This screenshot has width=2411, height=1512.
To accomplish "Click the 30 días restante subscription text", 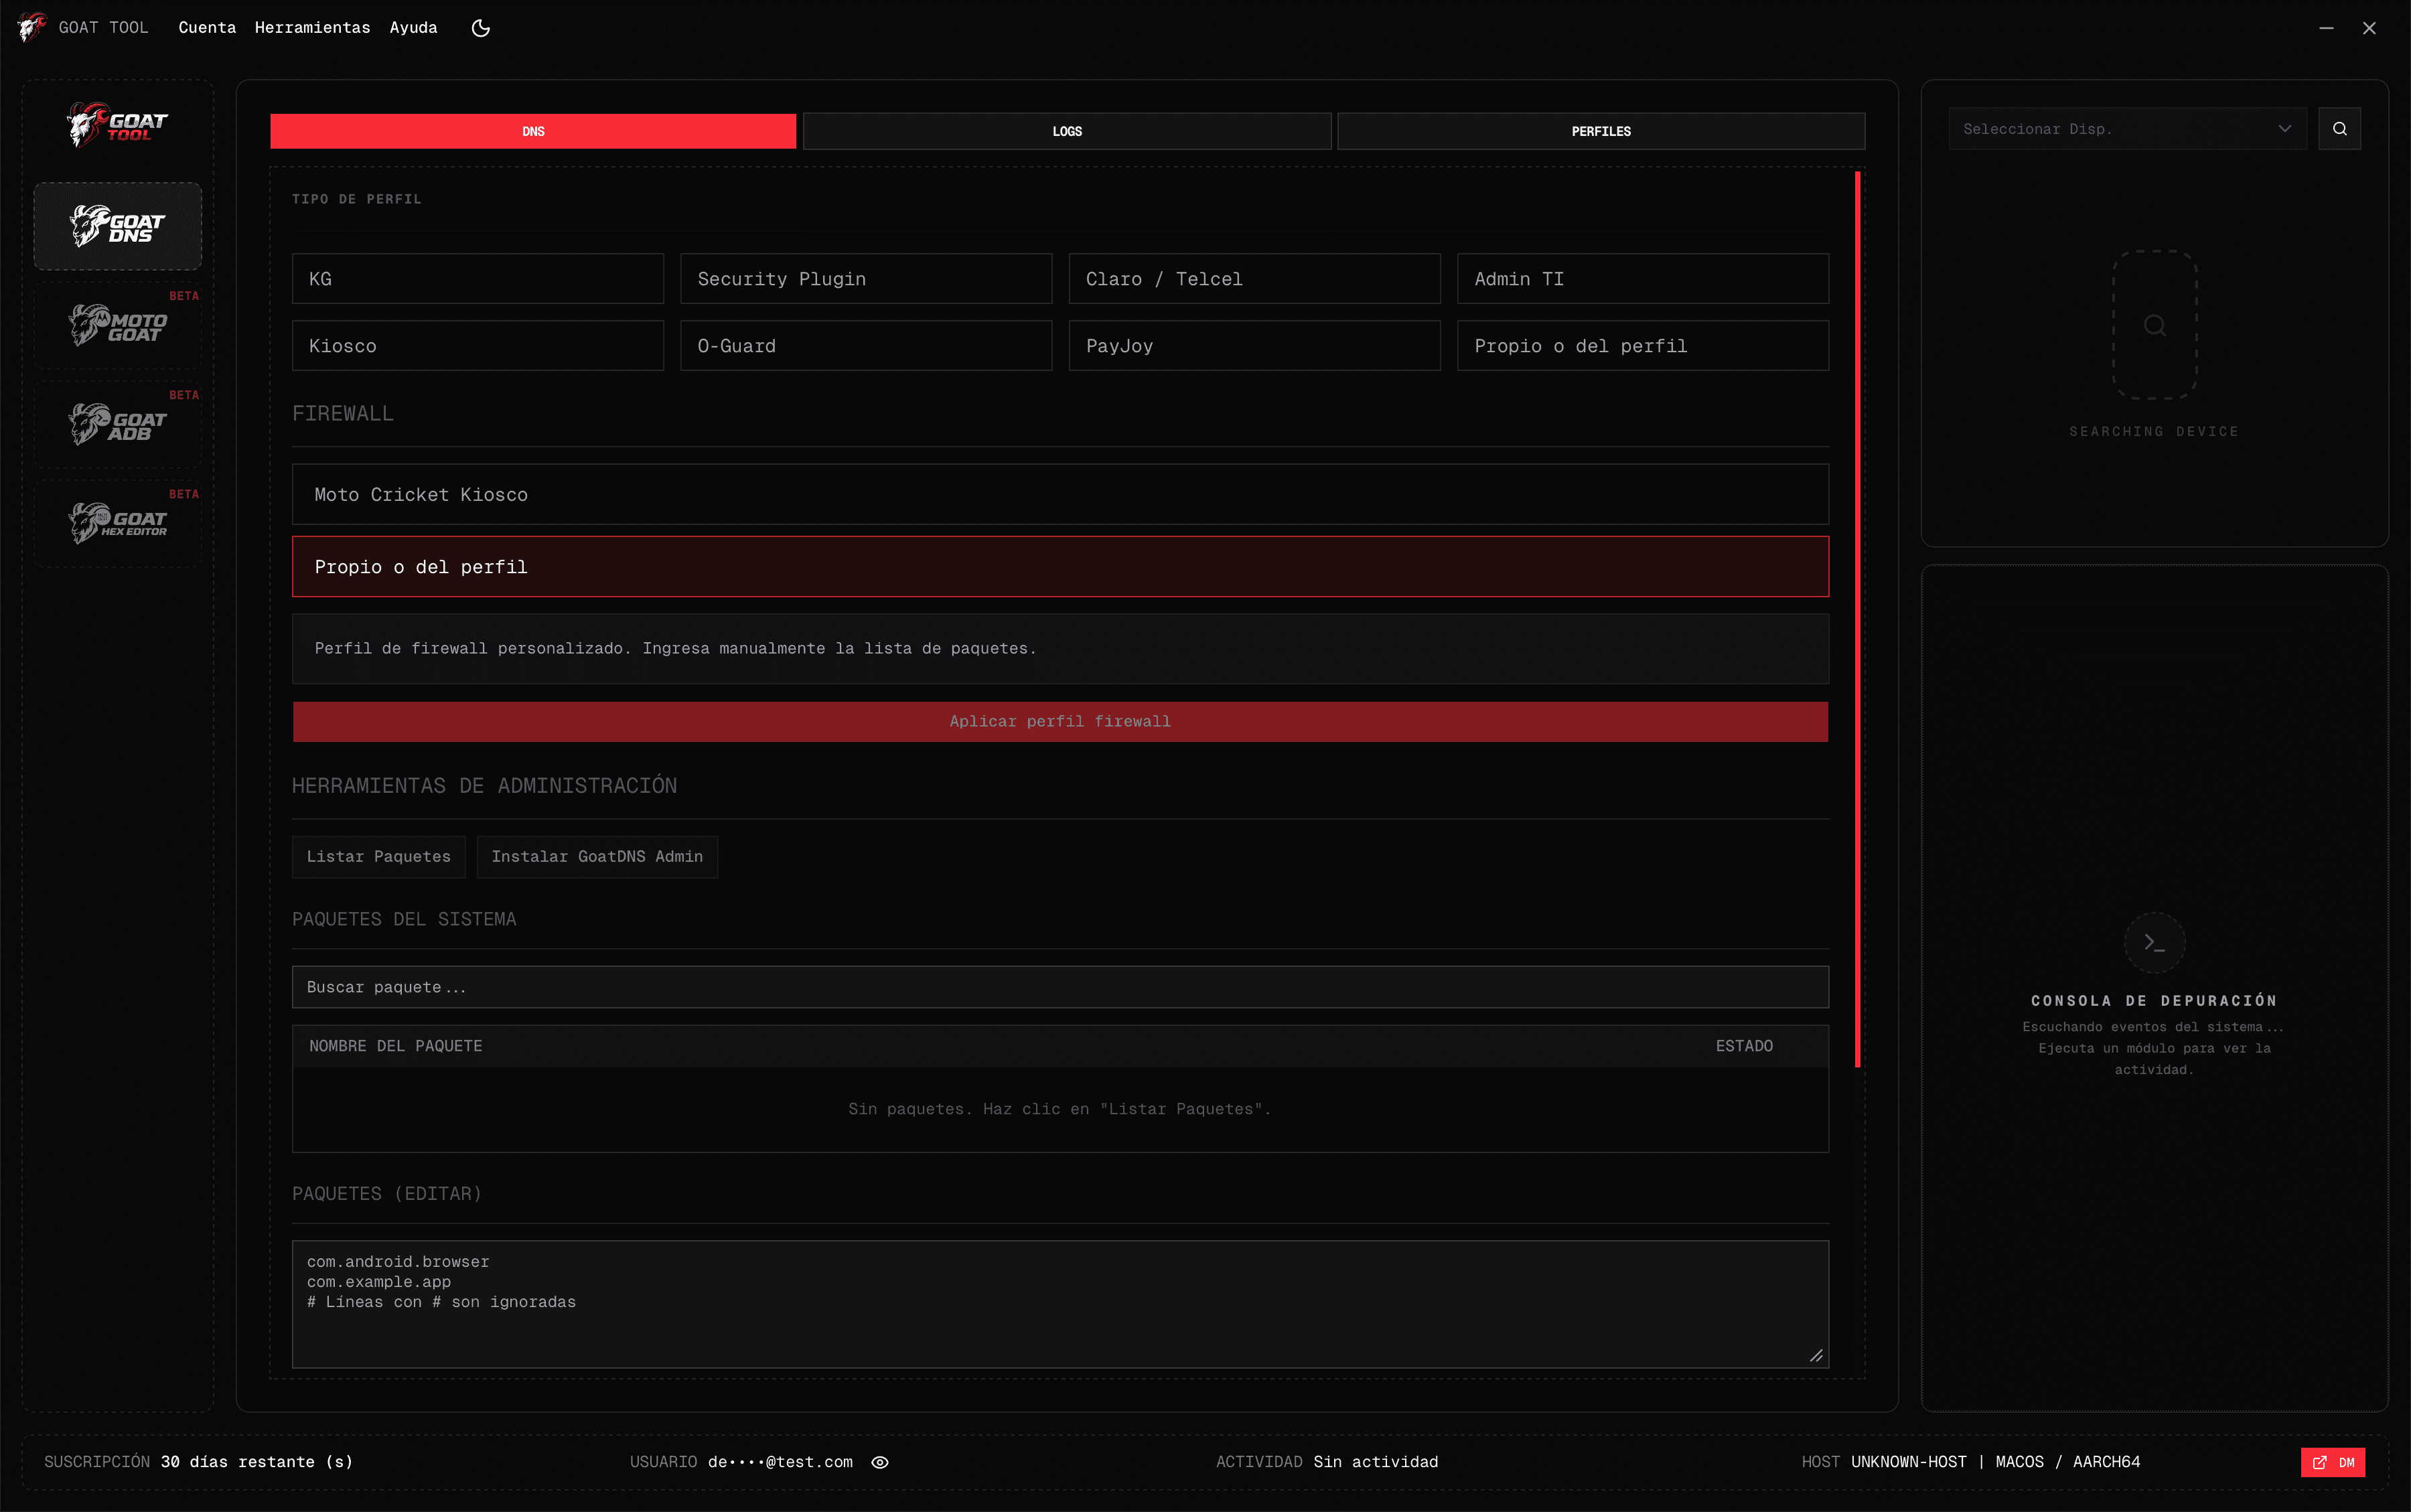I will [x=257, y=1462].
